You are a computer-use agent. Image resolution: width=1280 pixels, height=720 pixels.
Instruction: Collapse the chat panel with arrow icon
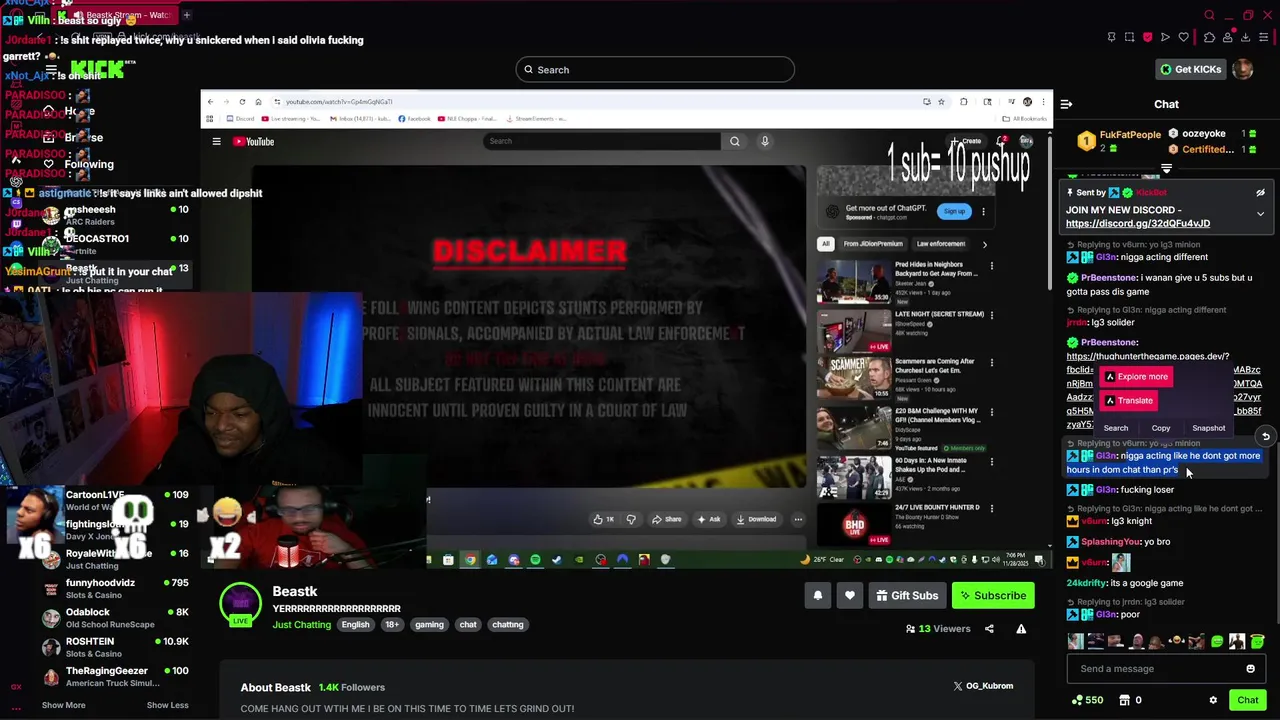1066,104
